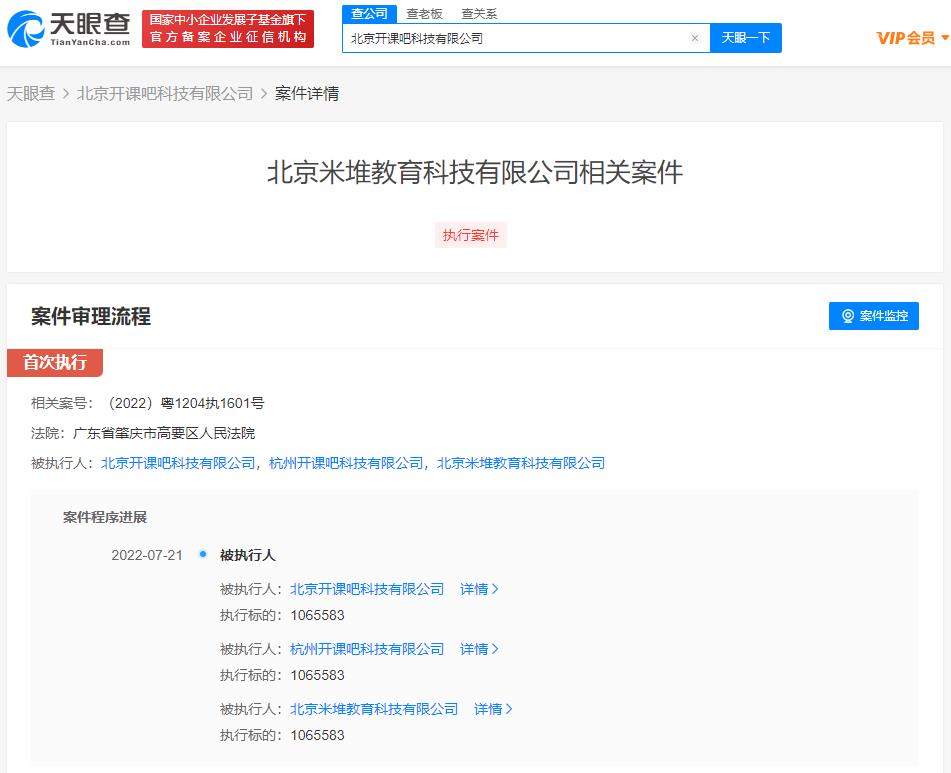Screen dimensions: 951x773
Task: Click the 2022-07-21 timeline dot marker
Action: point(203,554)
